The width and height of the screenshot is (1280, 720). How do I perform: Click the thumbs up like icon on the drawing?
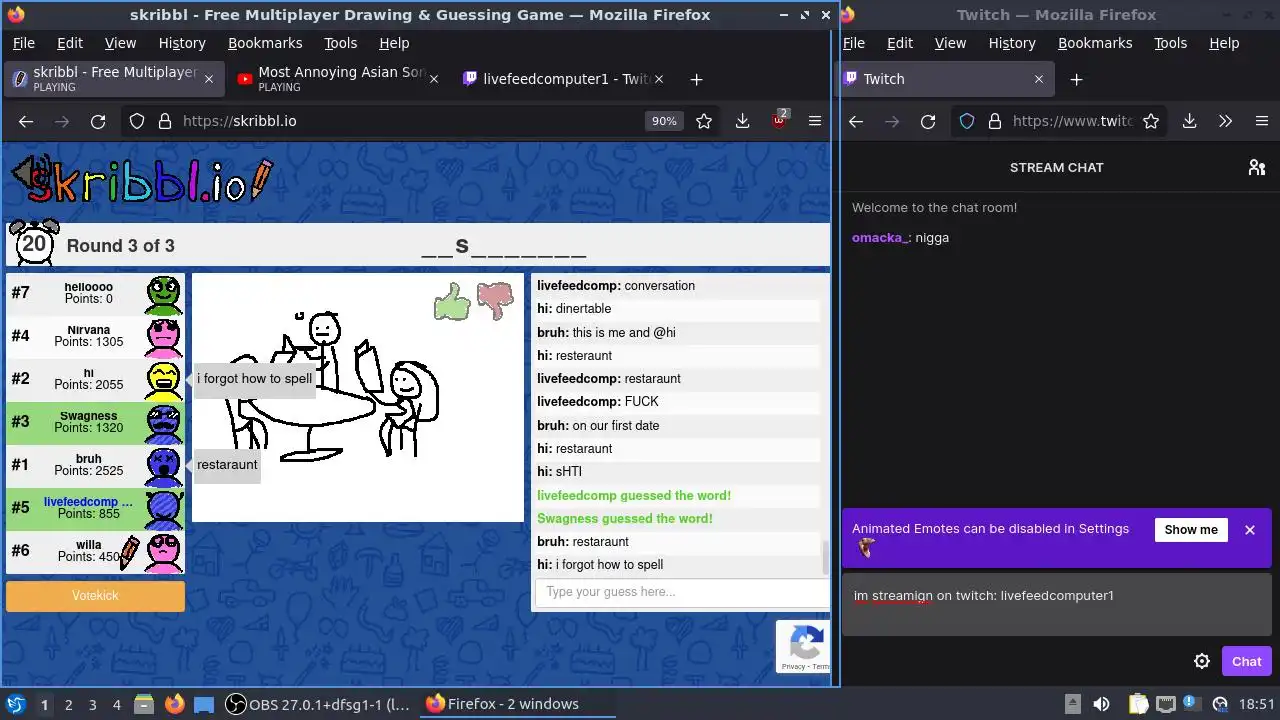click(452, 301)
